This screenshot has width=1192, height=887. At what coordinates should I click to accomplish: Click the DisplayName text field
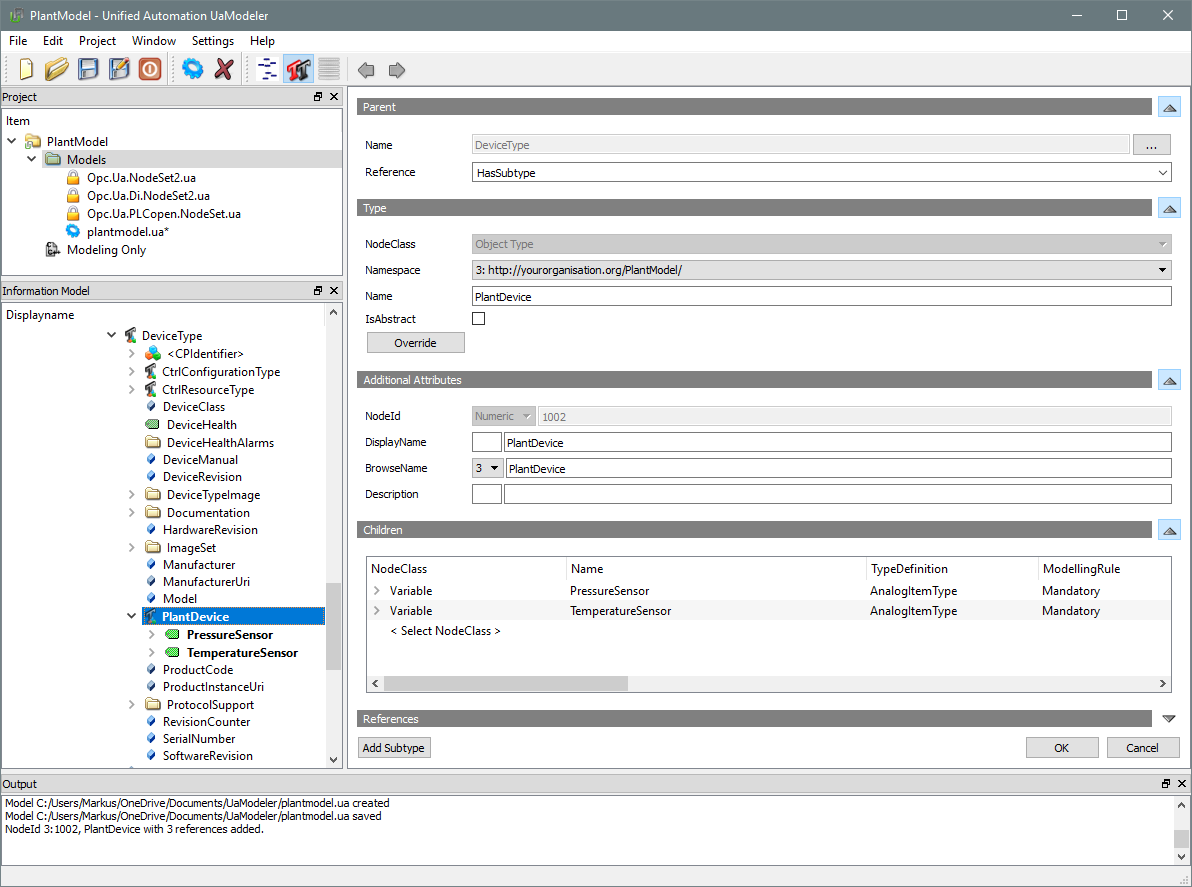(836, 442)
